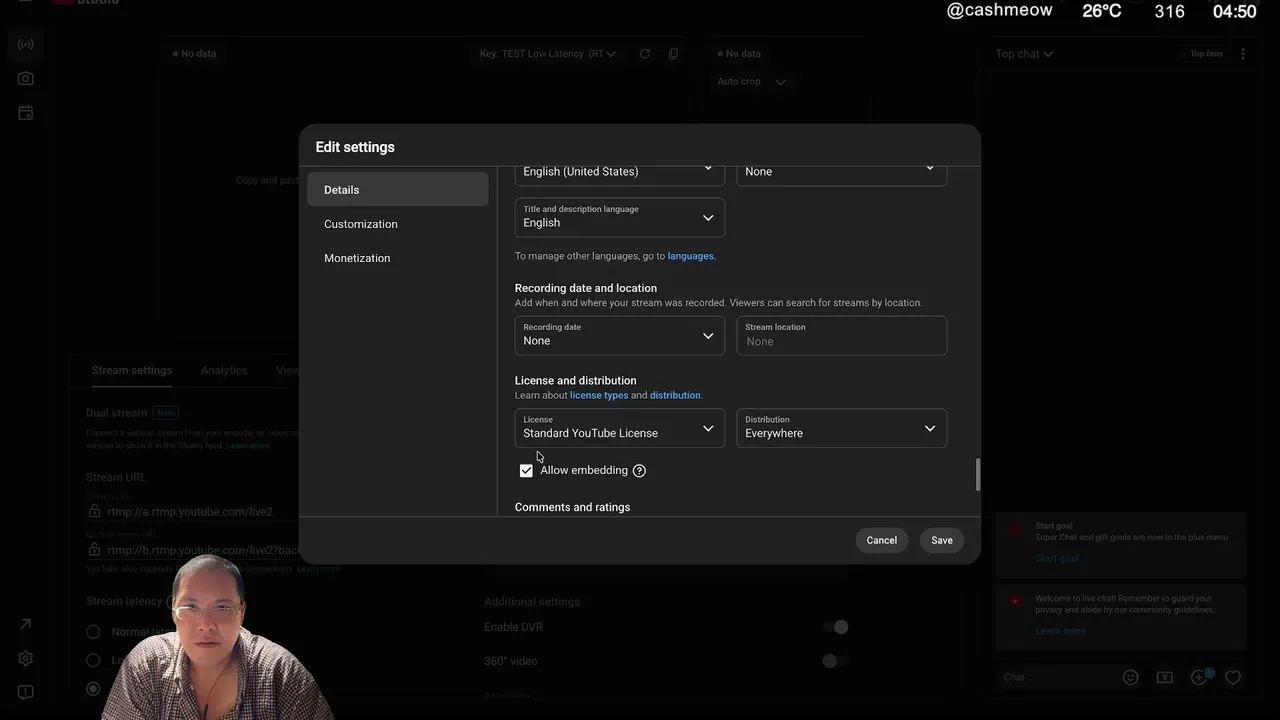Open the Distribution dropdown
Screen dimensions: 1280x720
(842, 428)
